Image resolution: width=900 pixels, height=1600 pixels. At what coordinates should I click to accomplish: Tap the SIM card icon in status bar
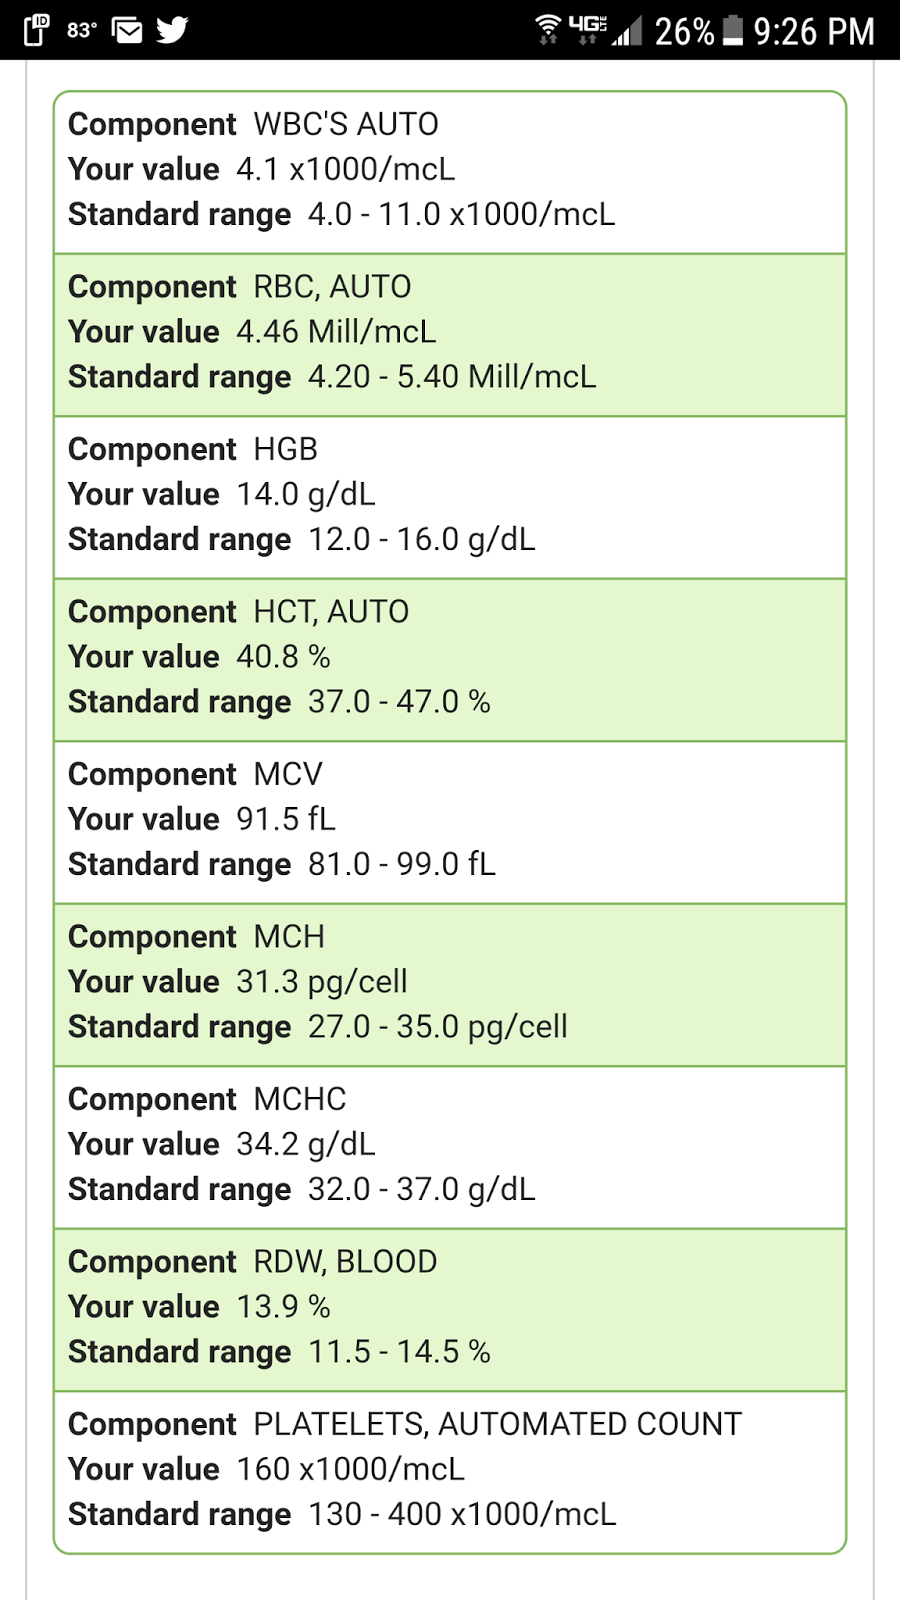pyautogui.click(x=36, y=30)
